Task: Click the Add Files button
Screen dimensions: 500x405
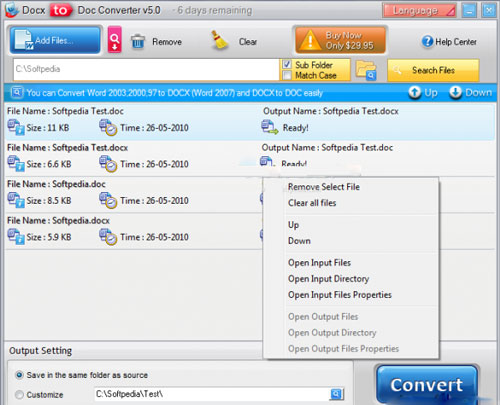Action: click(x=55, y=40)
